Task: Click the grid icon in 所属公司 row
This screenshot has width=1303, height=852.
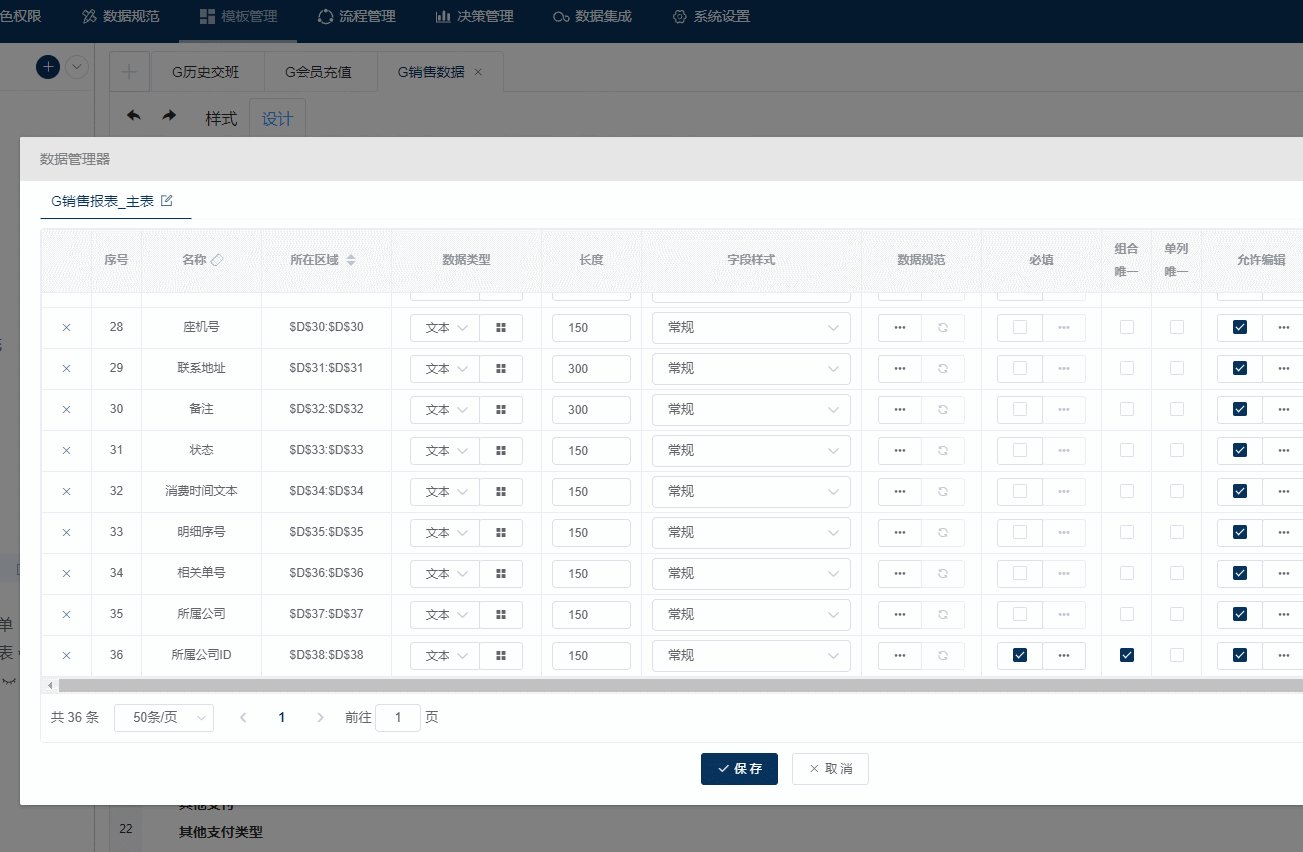Action: coord(501,615)
